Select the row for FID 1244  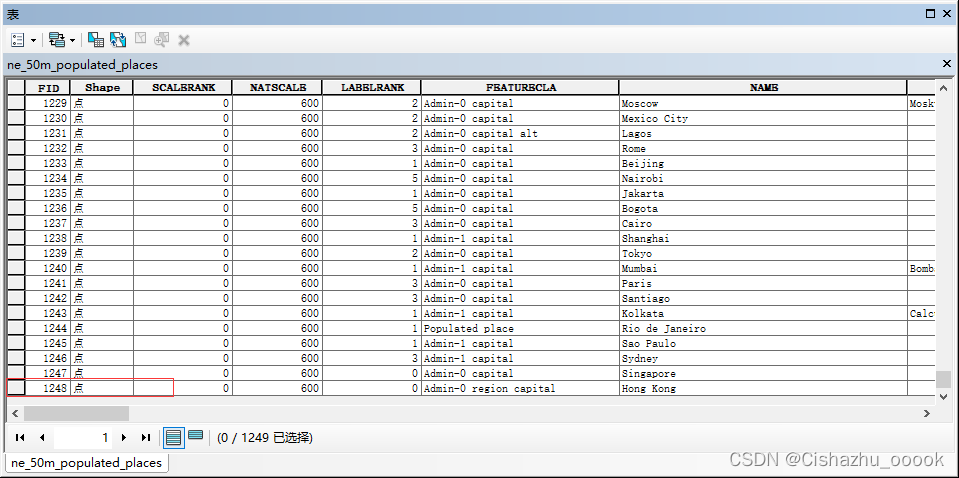pos(16,328)
